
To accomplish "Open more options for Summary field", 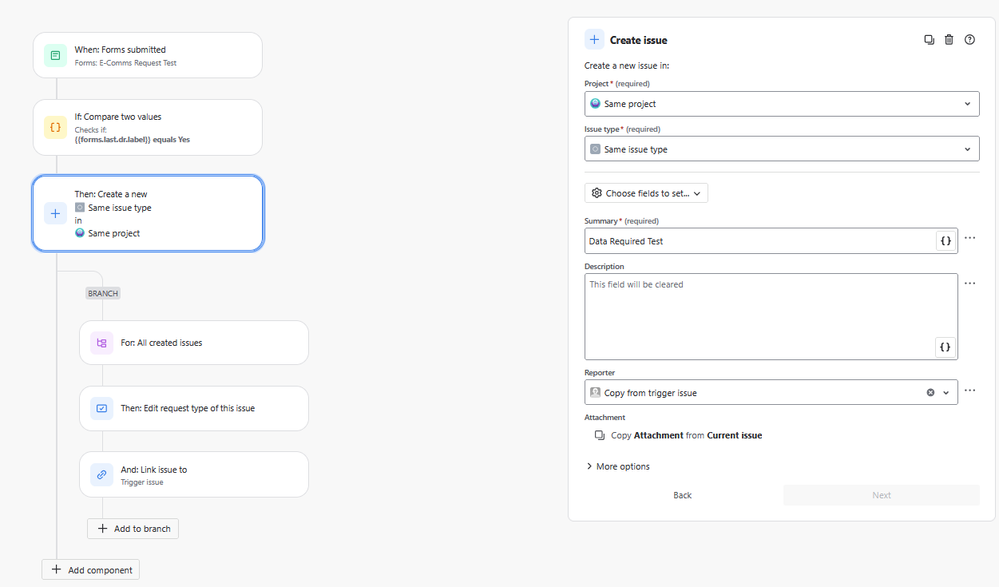I will tap(970, 238).
